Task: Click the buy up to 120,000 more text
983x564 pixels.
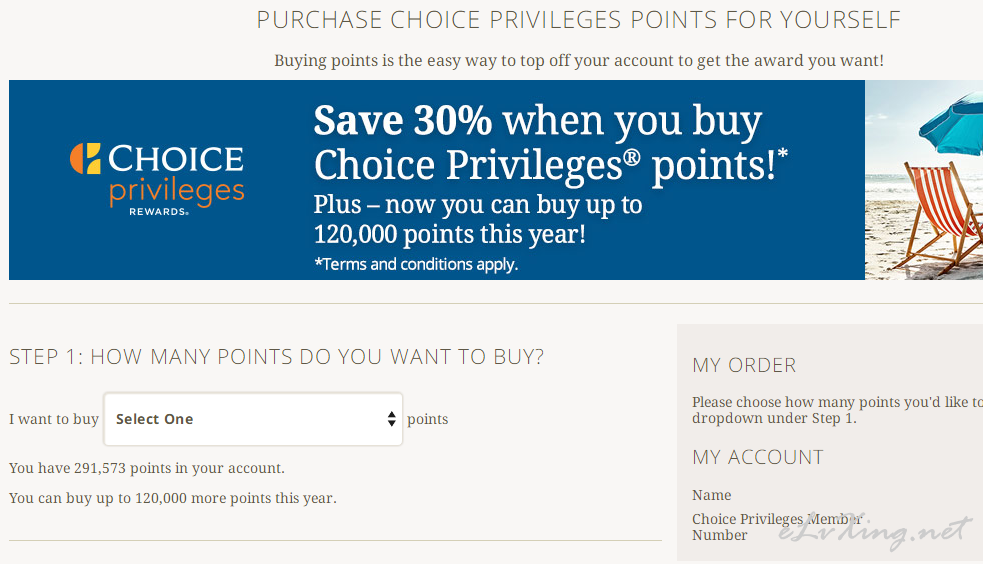Action: 173,498
